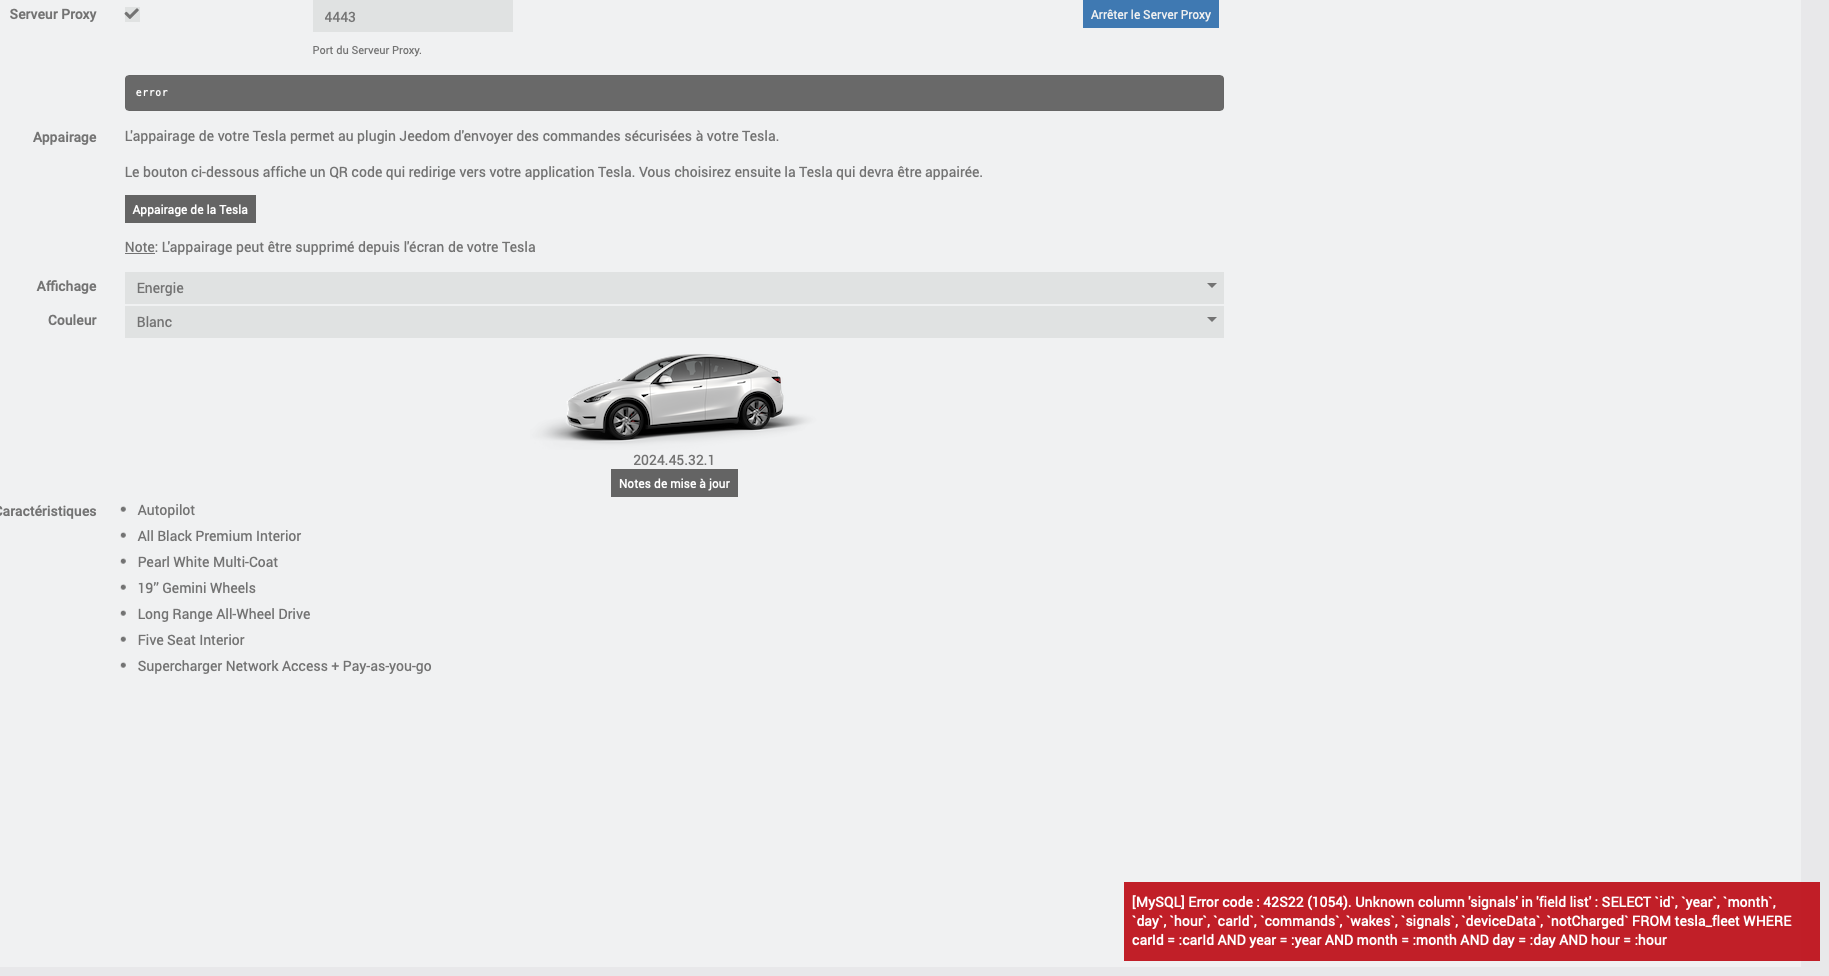
Task: Click the white Tesla car image
Action: tap(674, 396)
